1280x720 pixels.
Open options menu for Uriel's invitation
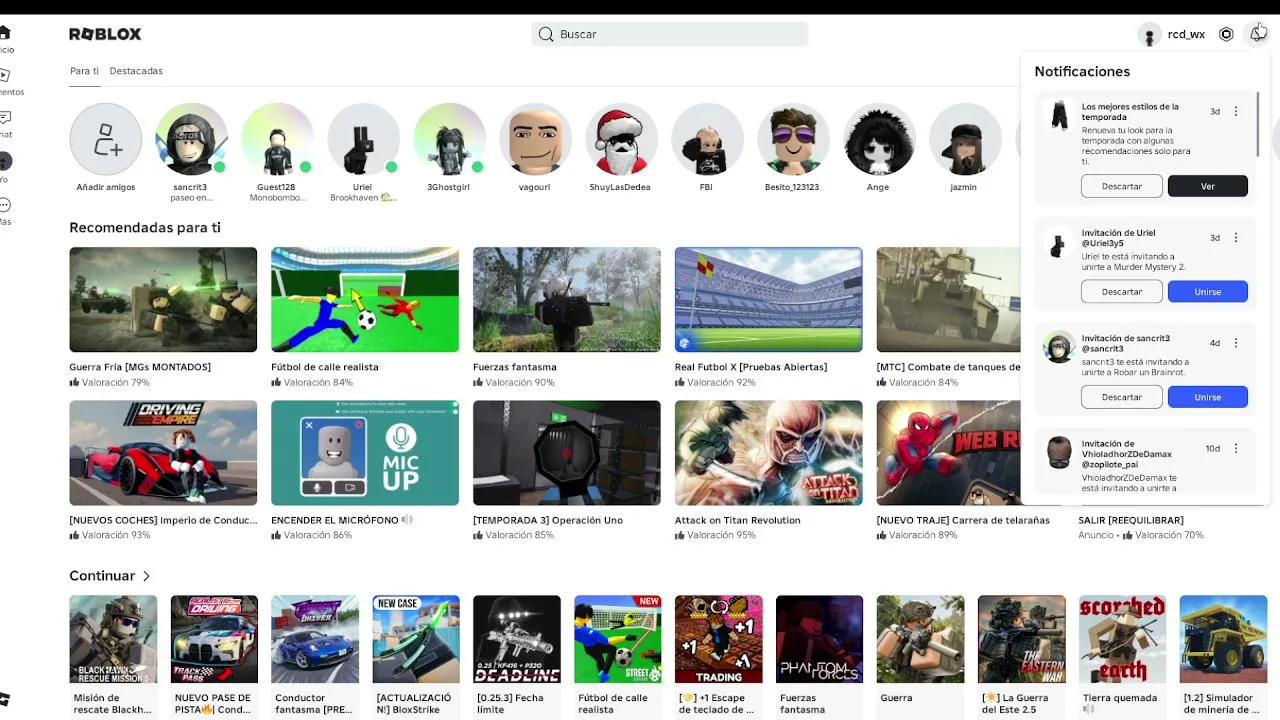click(x=1236, y=238)
